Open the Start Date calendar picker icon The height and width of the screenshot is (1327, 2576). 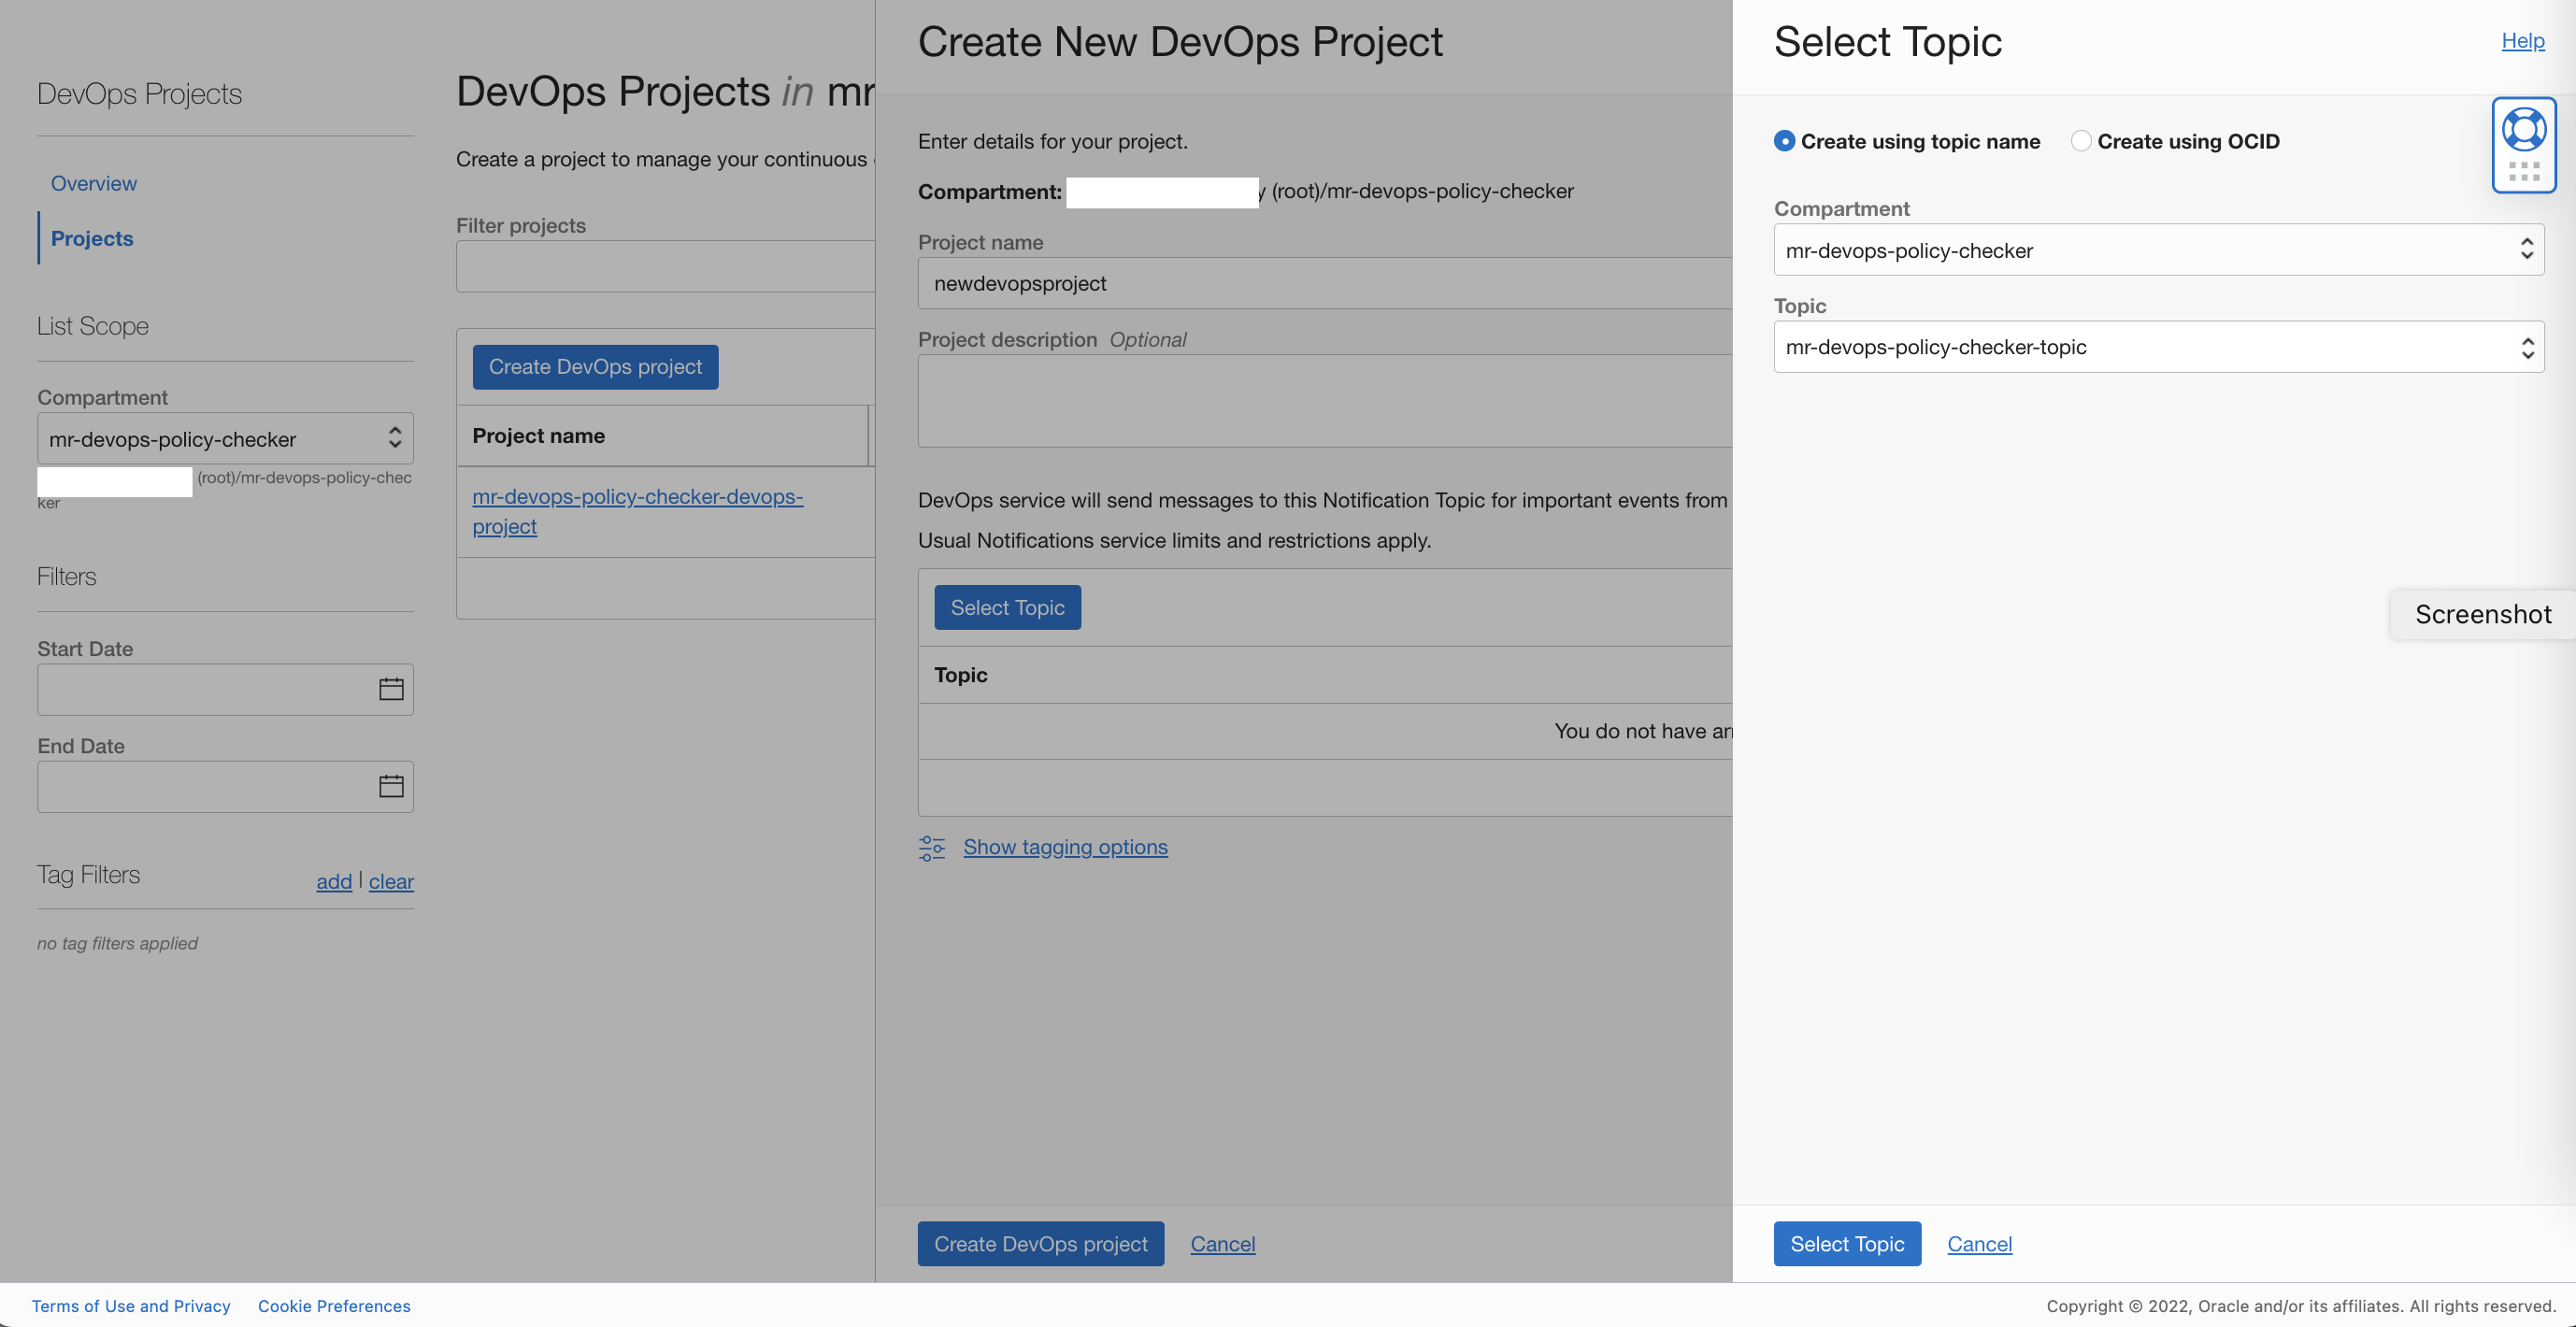pyautogui.click(x=391, y=689)
